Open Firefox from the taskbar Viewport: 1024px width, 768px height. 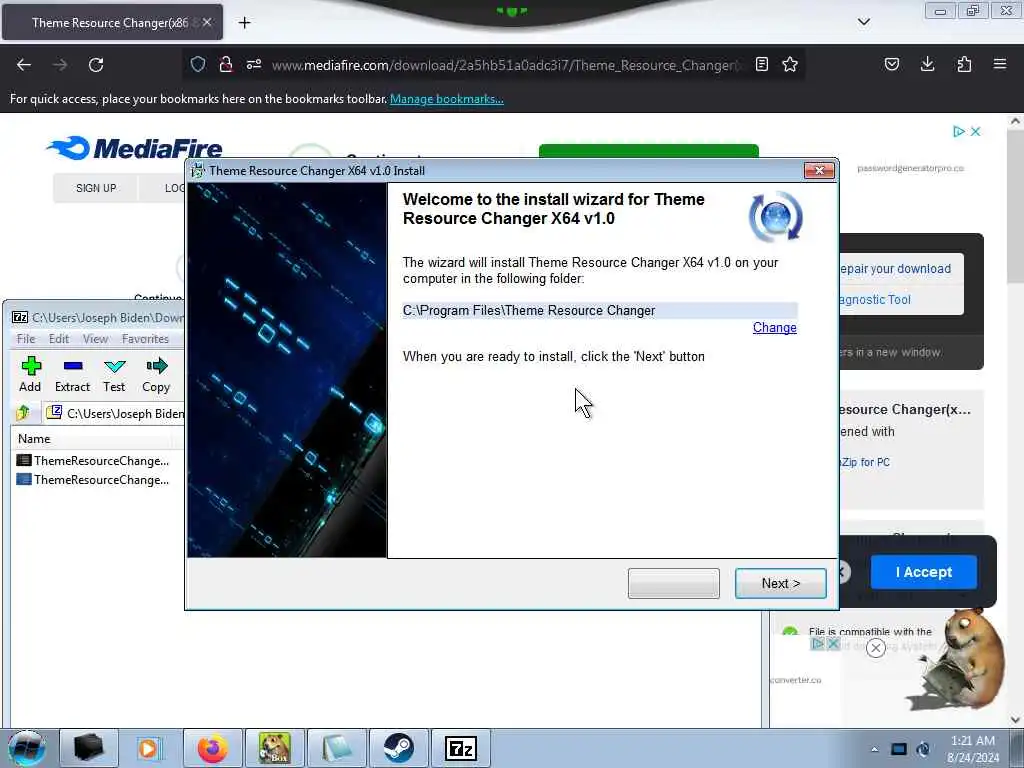[213, 748]
